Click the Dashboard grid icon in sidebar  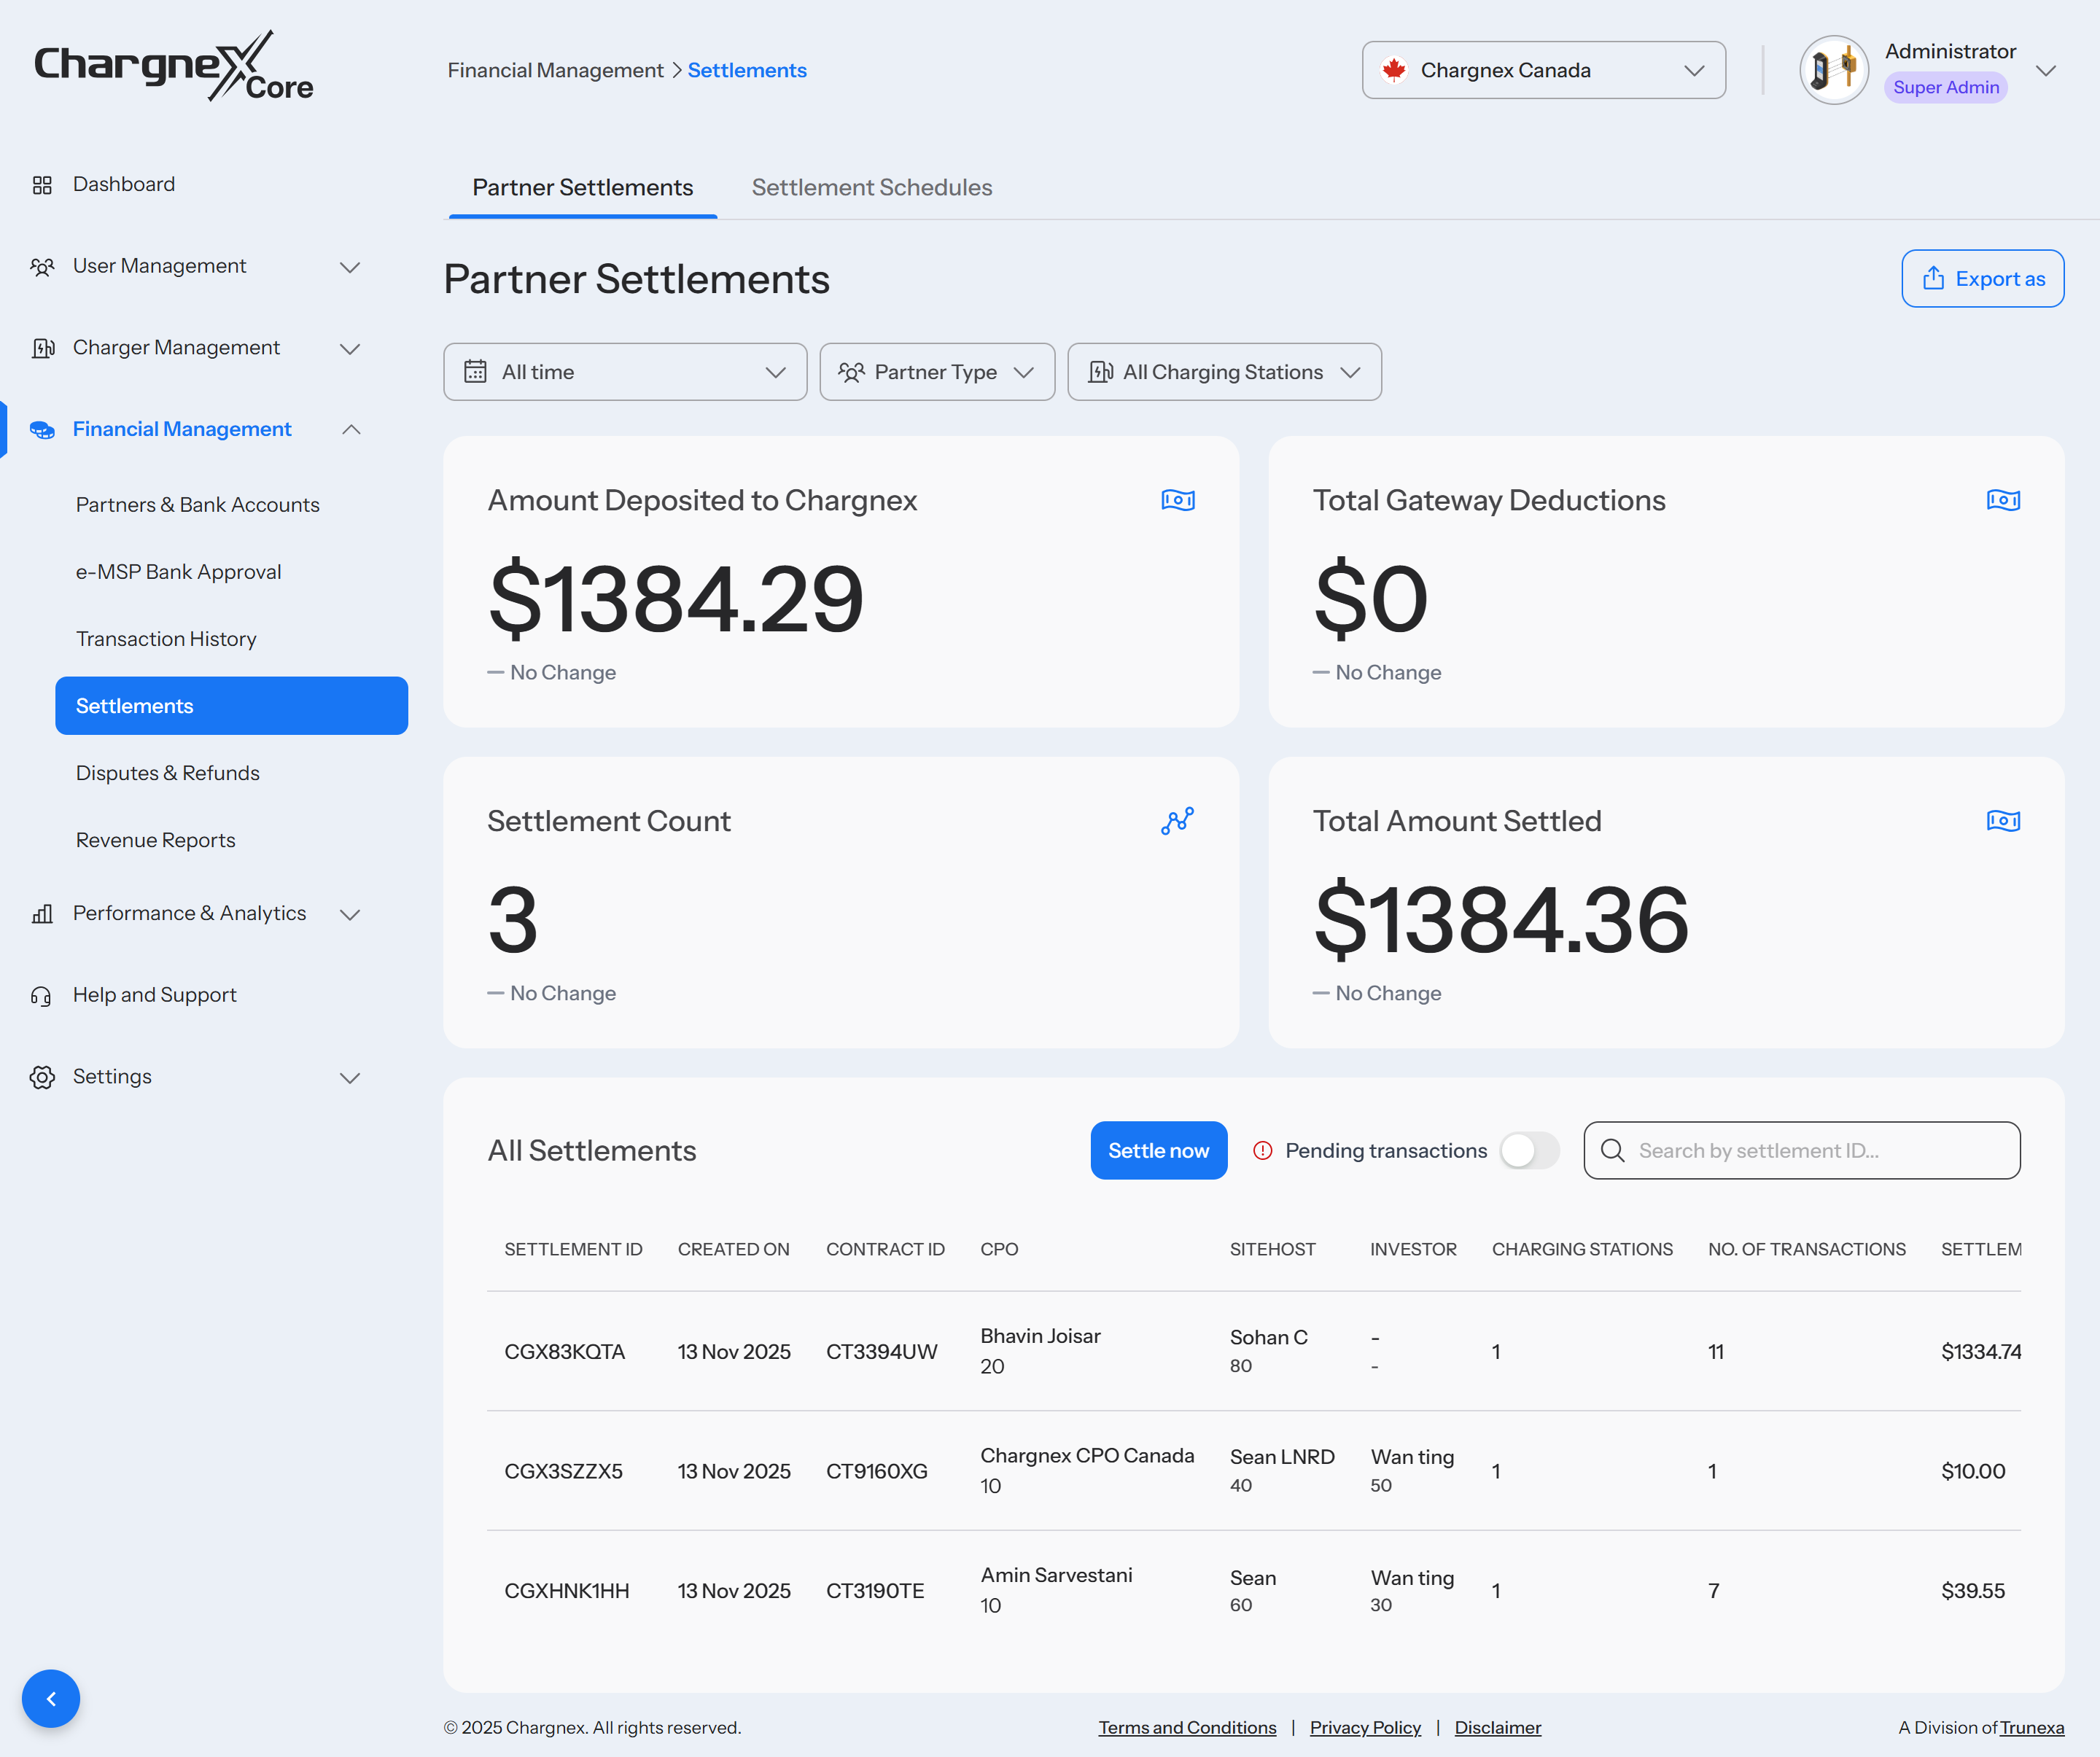42,185
